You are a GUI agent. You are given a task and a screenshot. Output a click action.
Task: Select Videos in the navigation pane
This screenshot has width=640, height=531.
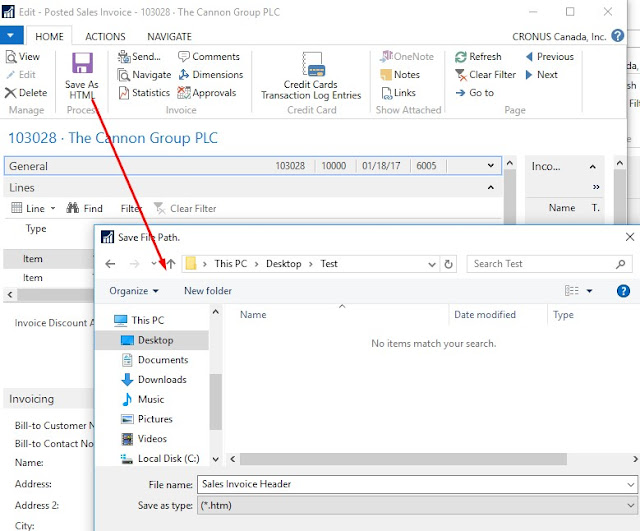144,439
